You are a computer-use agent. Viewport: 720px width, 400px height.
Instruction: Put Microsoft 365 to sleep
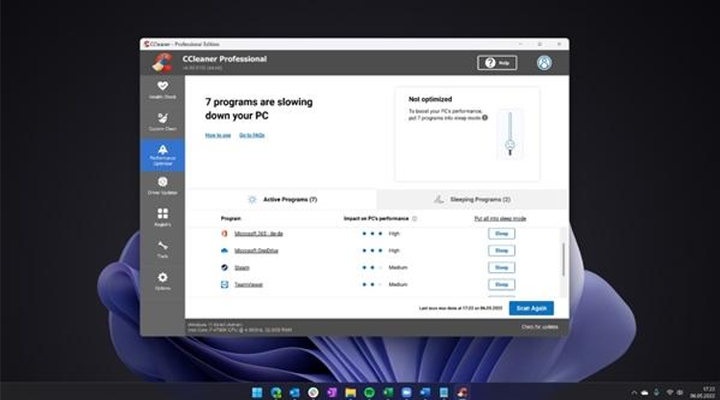(501, 234)
